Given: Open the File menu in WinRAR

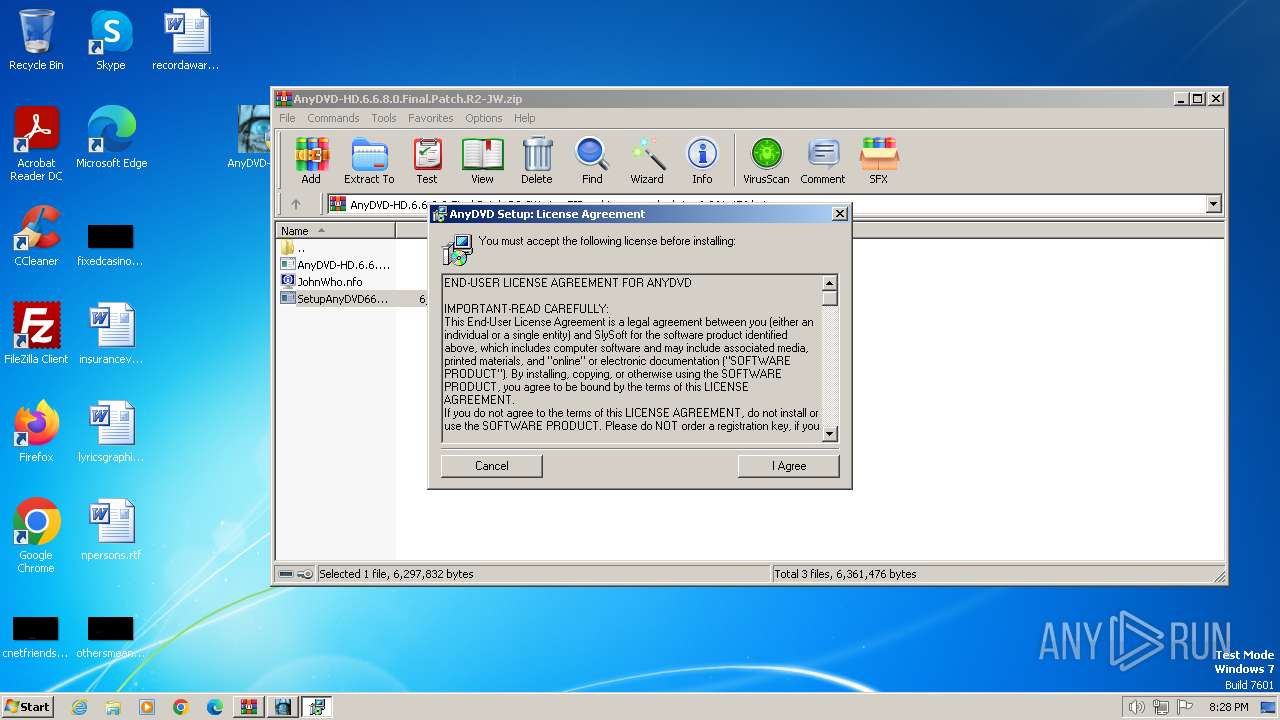Looking at the screenshot, I should [287, 118].
